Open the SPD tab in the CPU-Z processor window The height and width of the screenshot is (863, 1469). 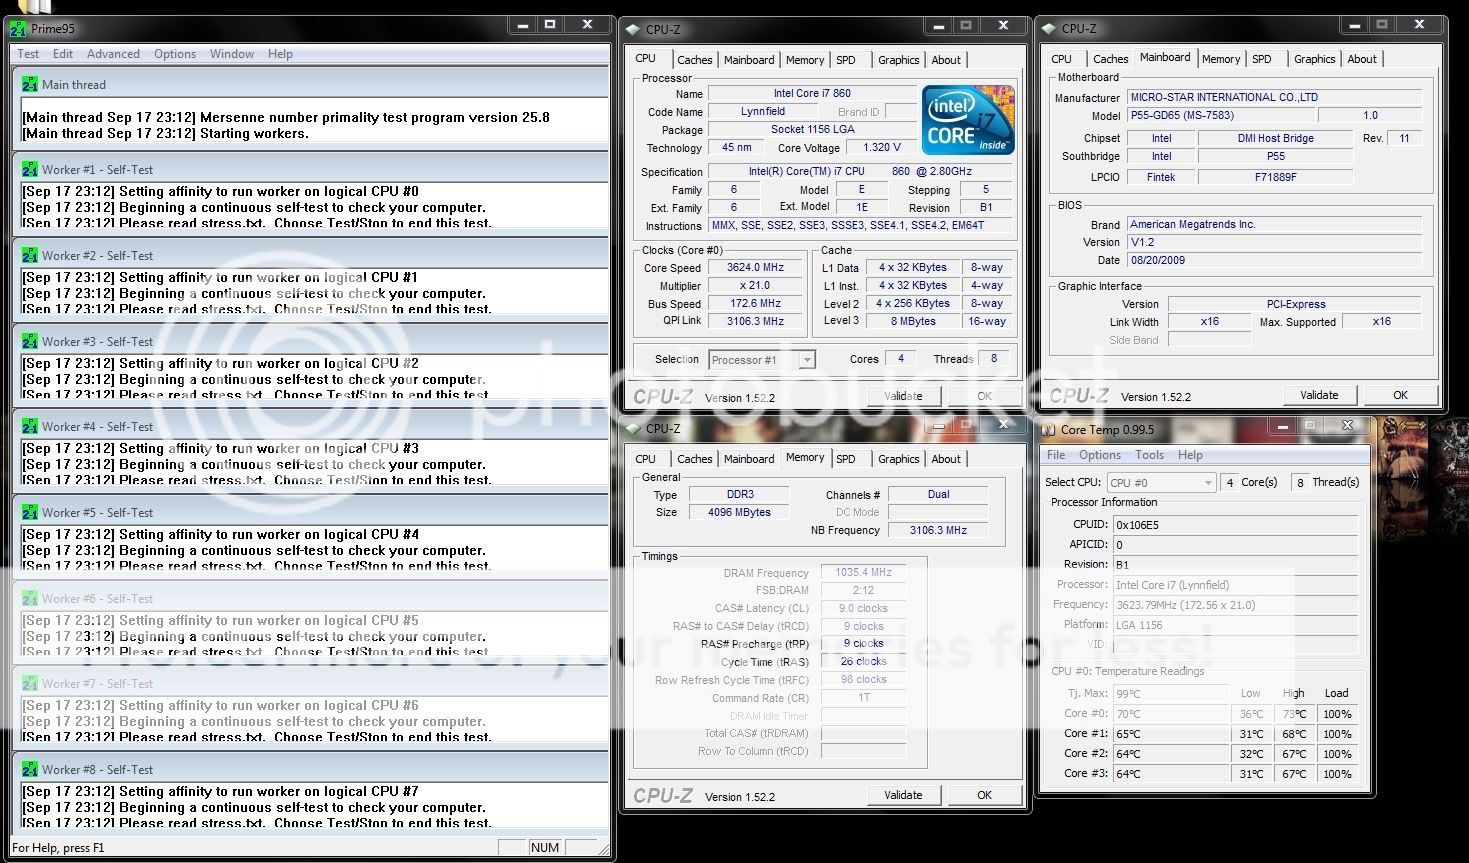[846, 60]
